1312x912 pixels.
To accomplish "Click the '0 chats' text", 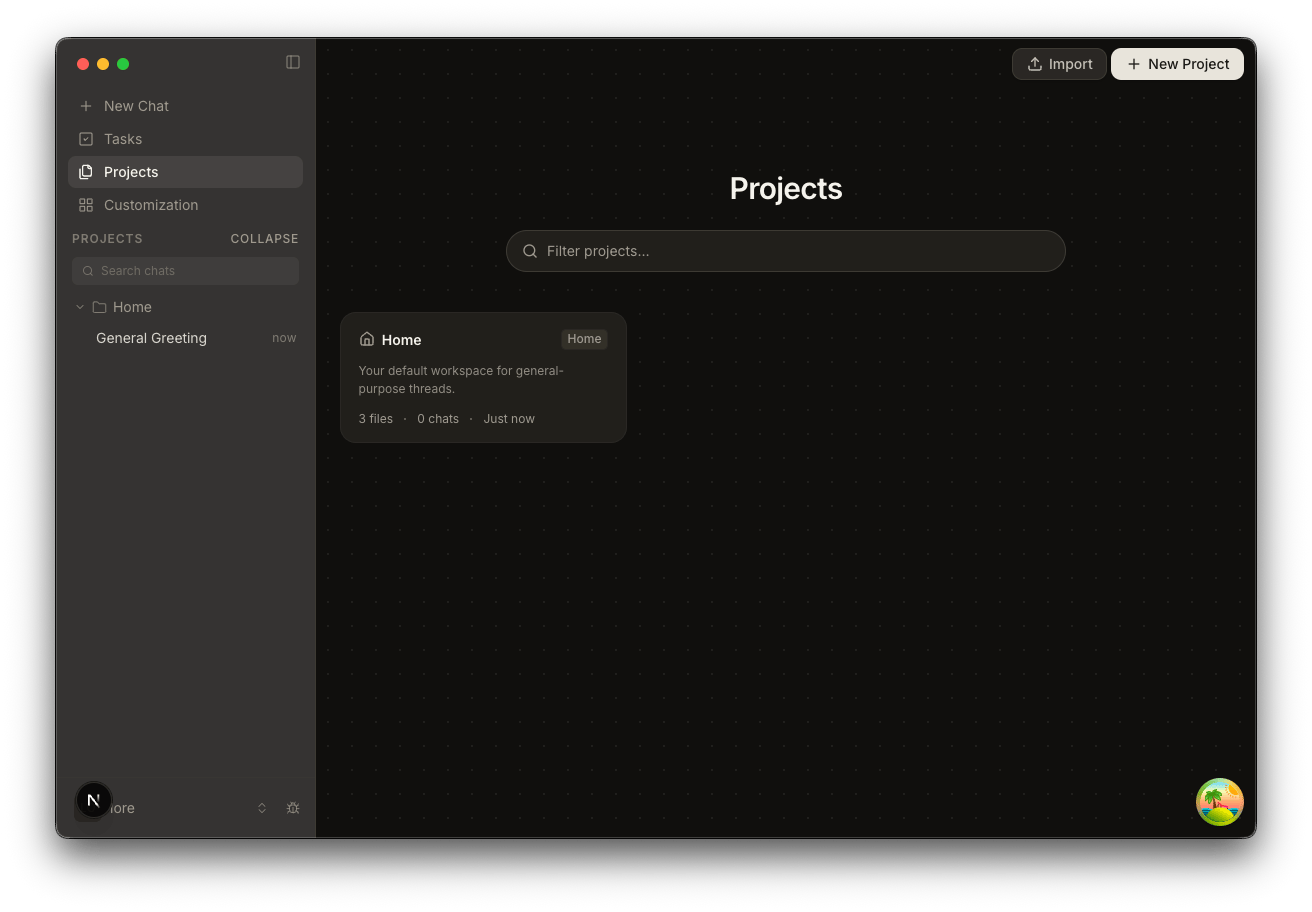I will [x=438, y=419].
